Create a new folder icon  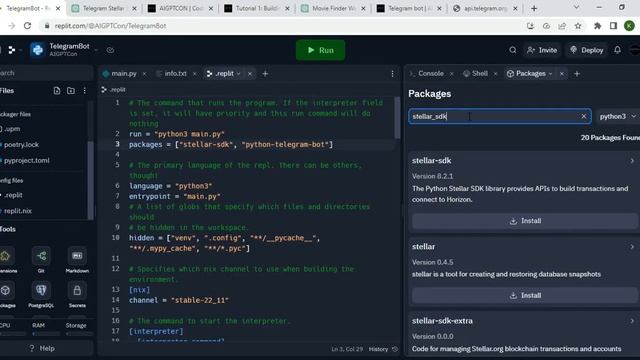(71, 91)
